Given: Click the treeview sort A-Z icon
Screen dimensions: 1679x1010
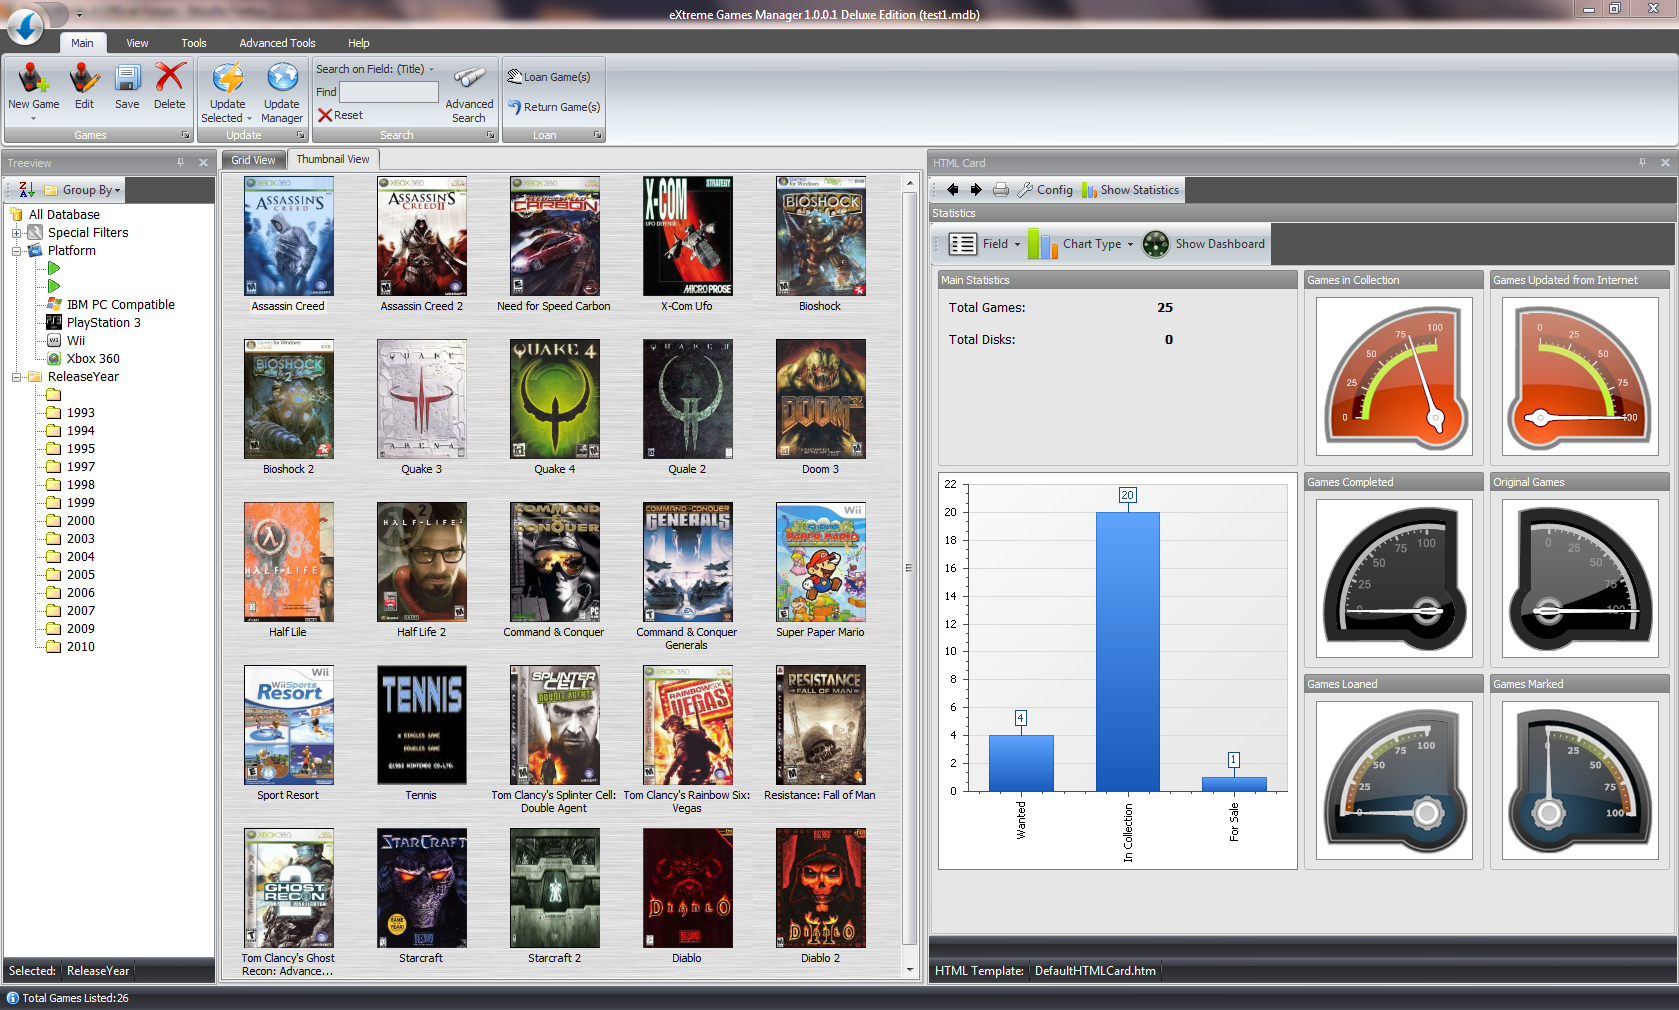Looking at the screenshot, I should tap(27, 190).
